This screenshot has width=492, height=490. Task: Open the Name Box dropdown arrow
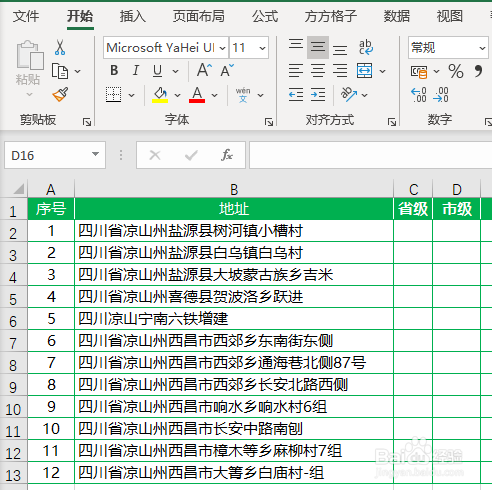(x=95, y=154)
